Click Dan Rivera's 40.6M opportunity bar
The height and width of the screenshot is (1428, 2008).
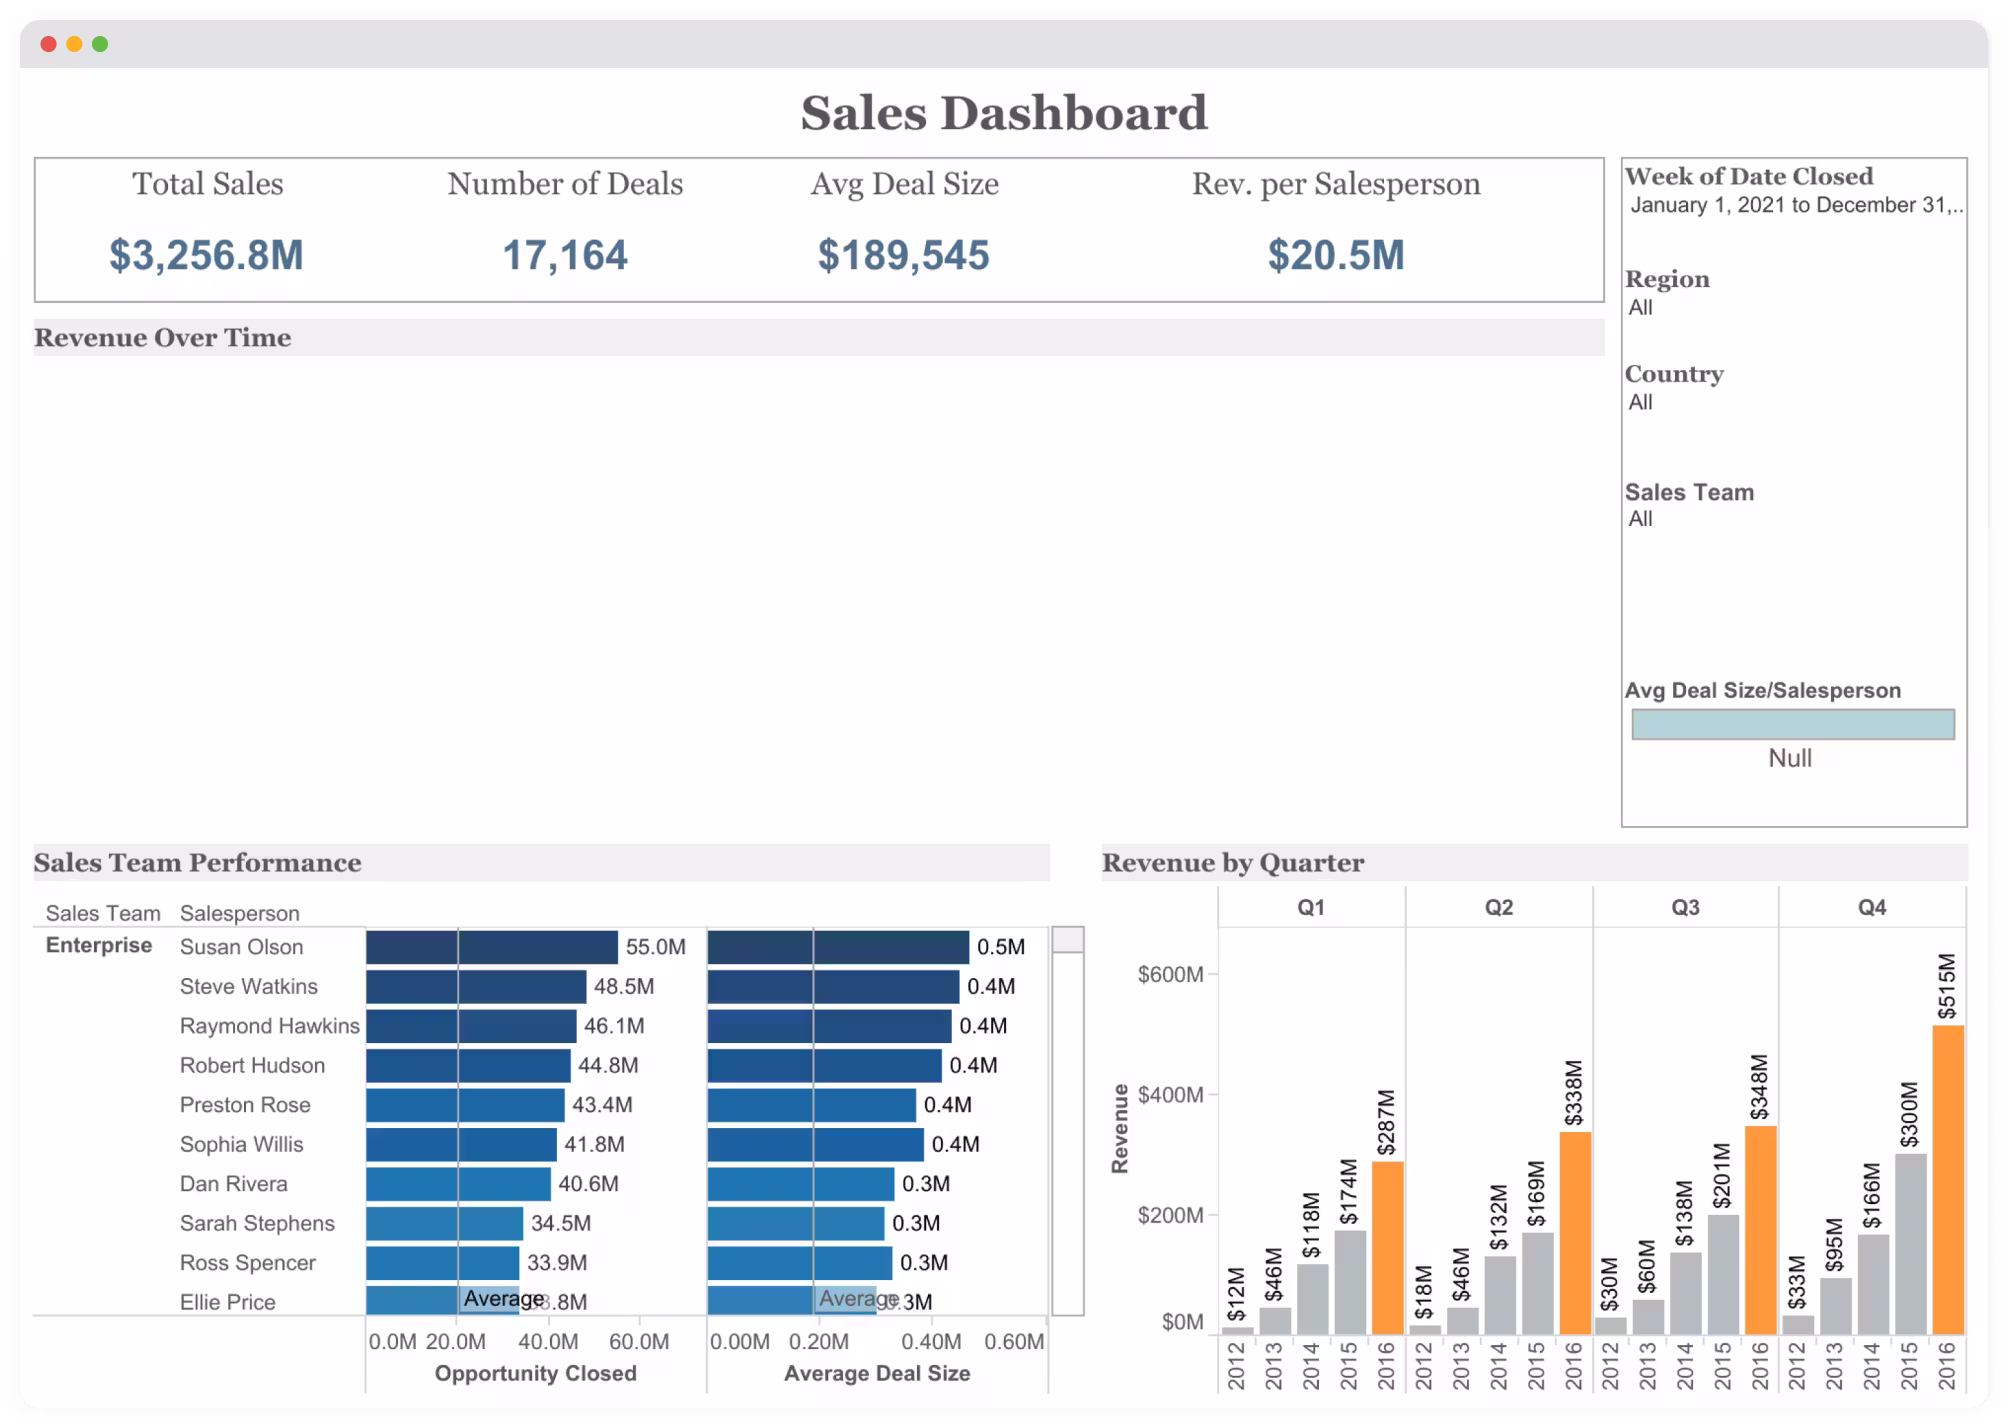pos(458,1184)
